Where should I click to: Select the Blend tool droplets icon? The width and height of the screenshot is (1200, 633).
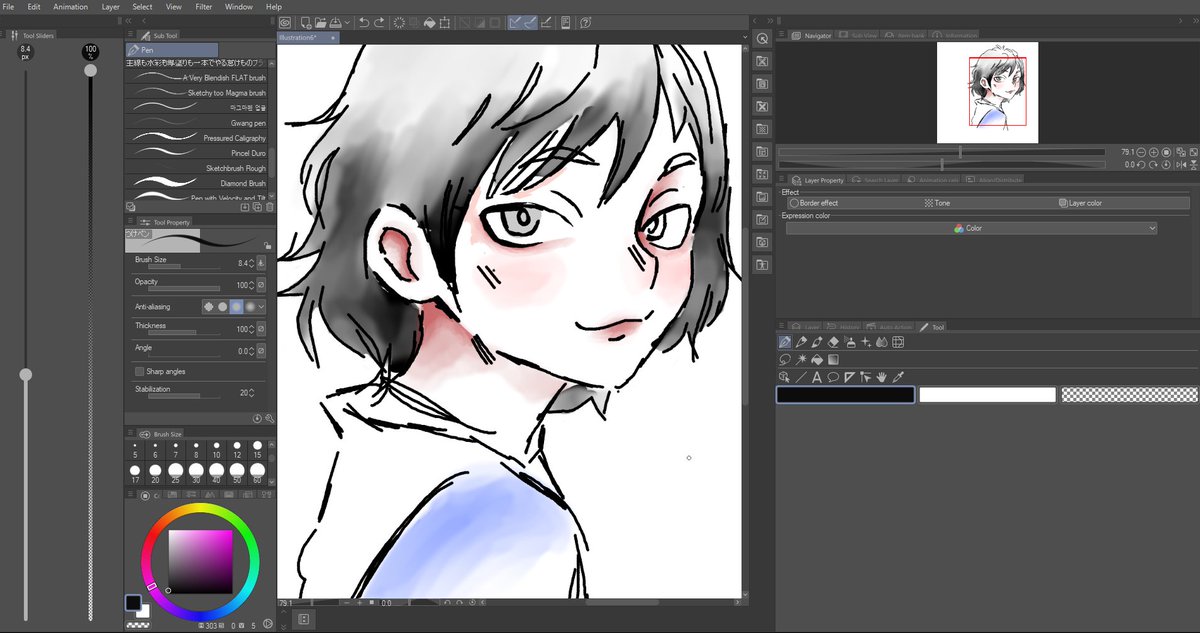point(882,342)
